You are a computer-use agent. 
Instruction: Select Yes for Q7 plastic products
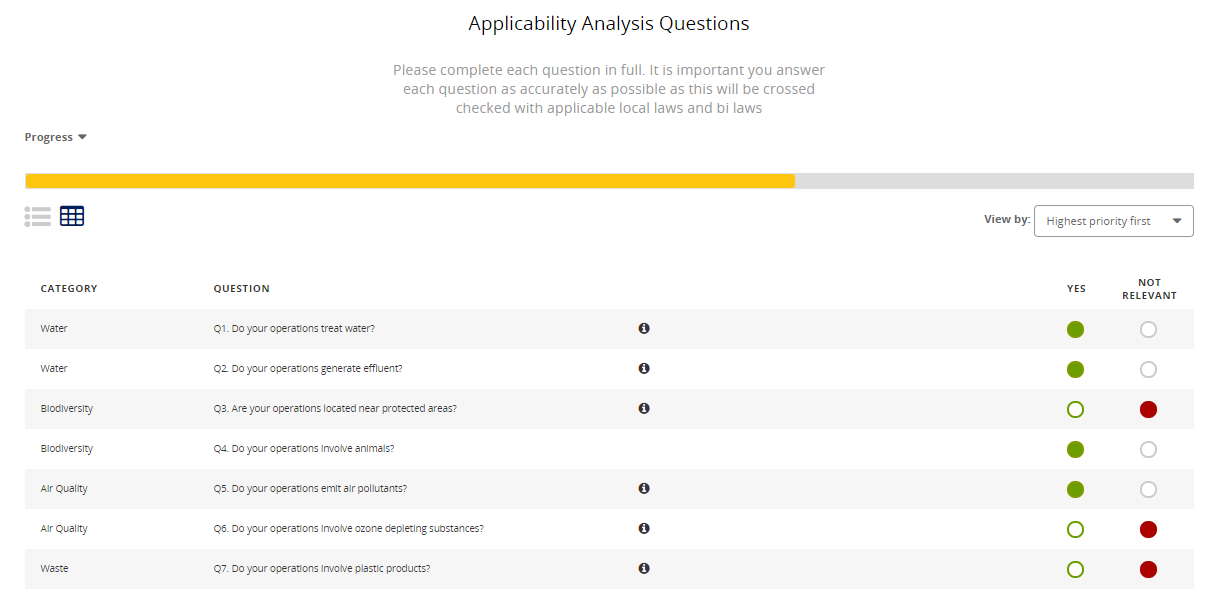pyautogui.click(x=1076, y=569)
